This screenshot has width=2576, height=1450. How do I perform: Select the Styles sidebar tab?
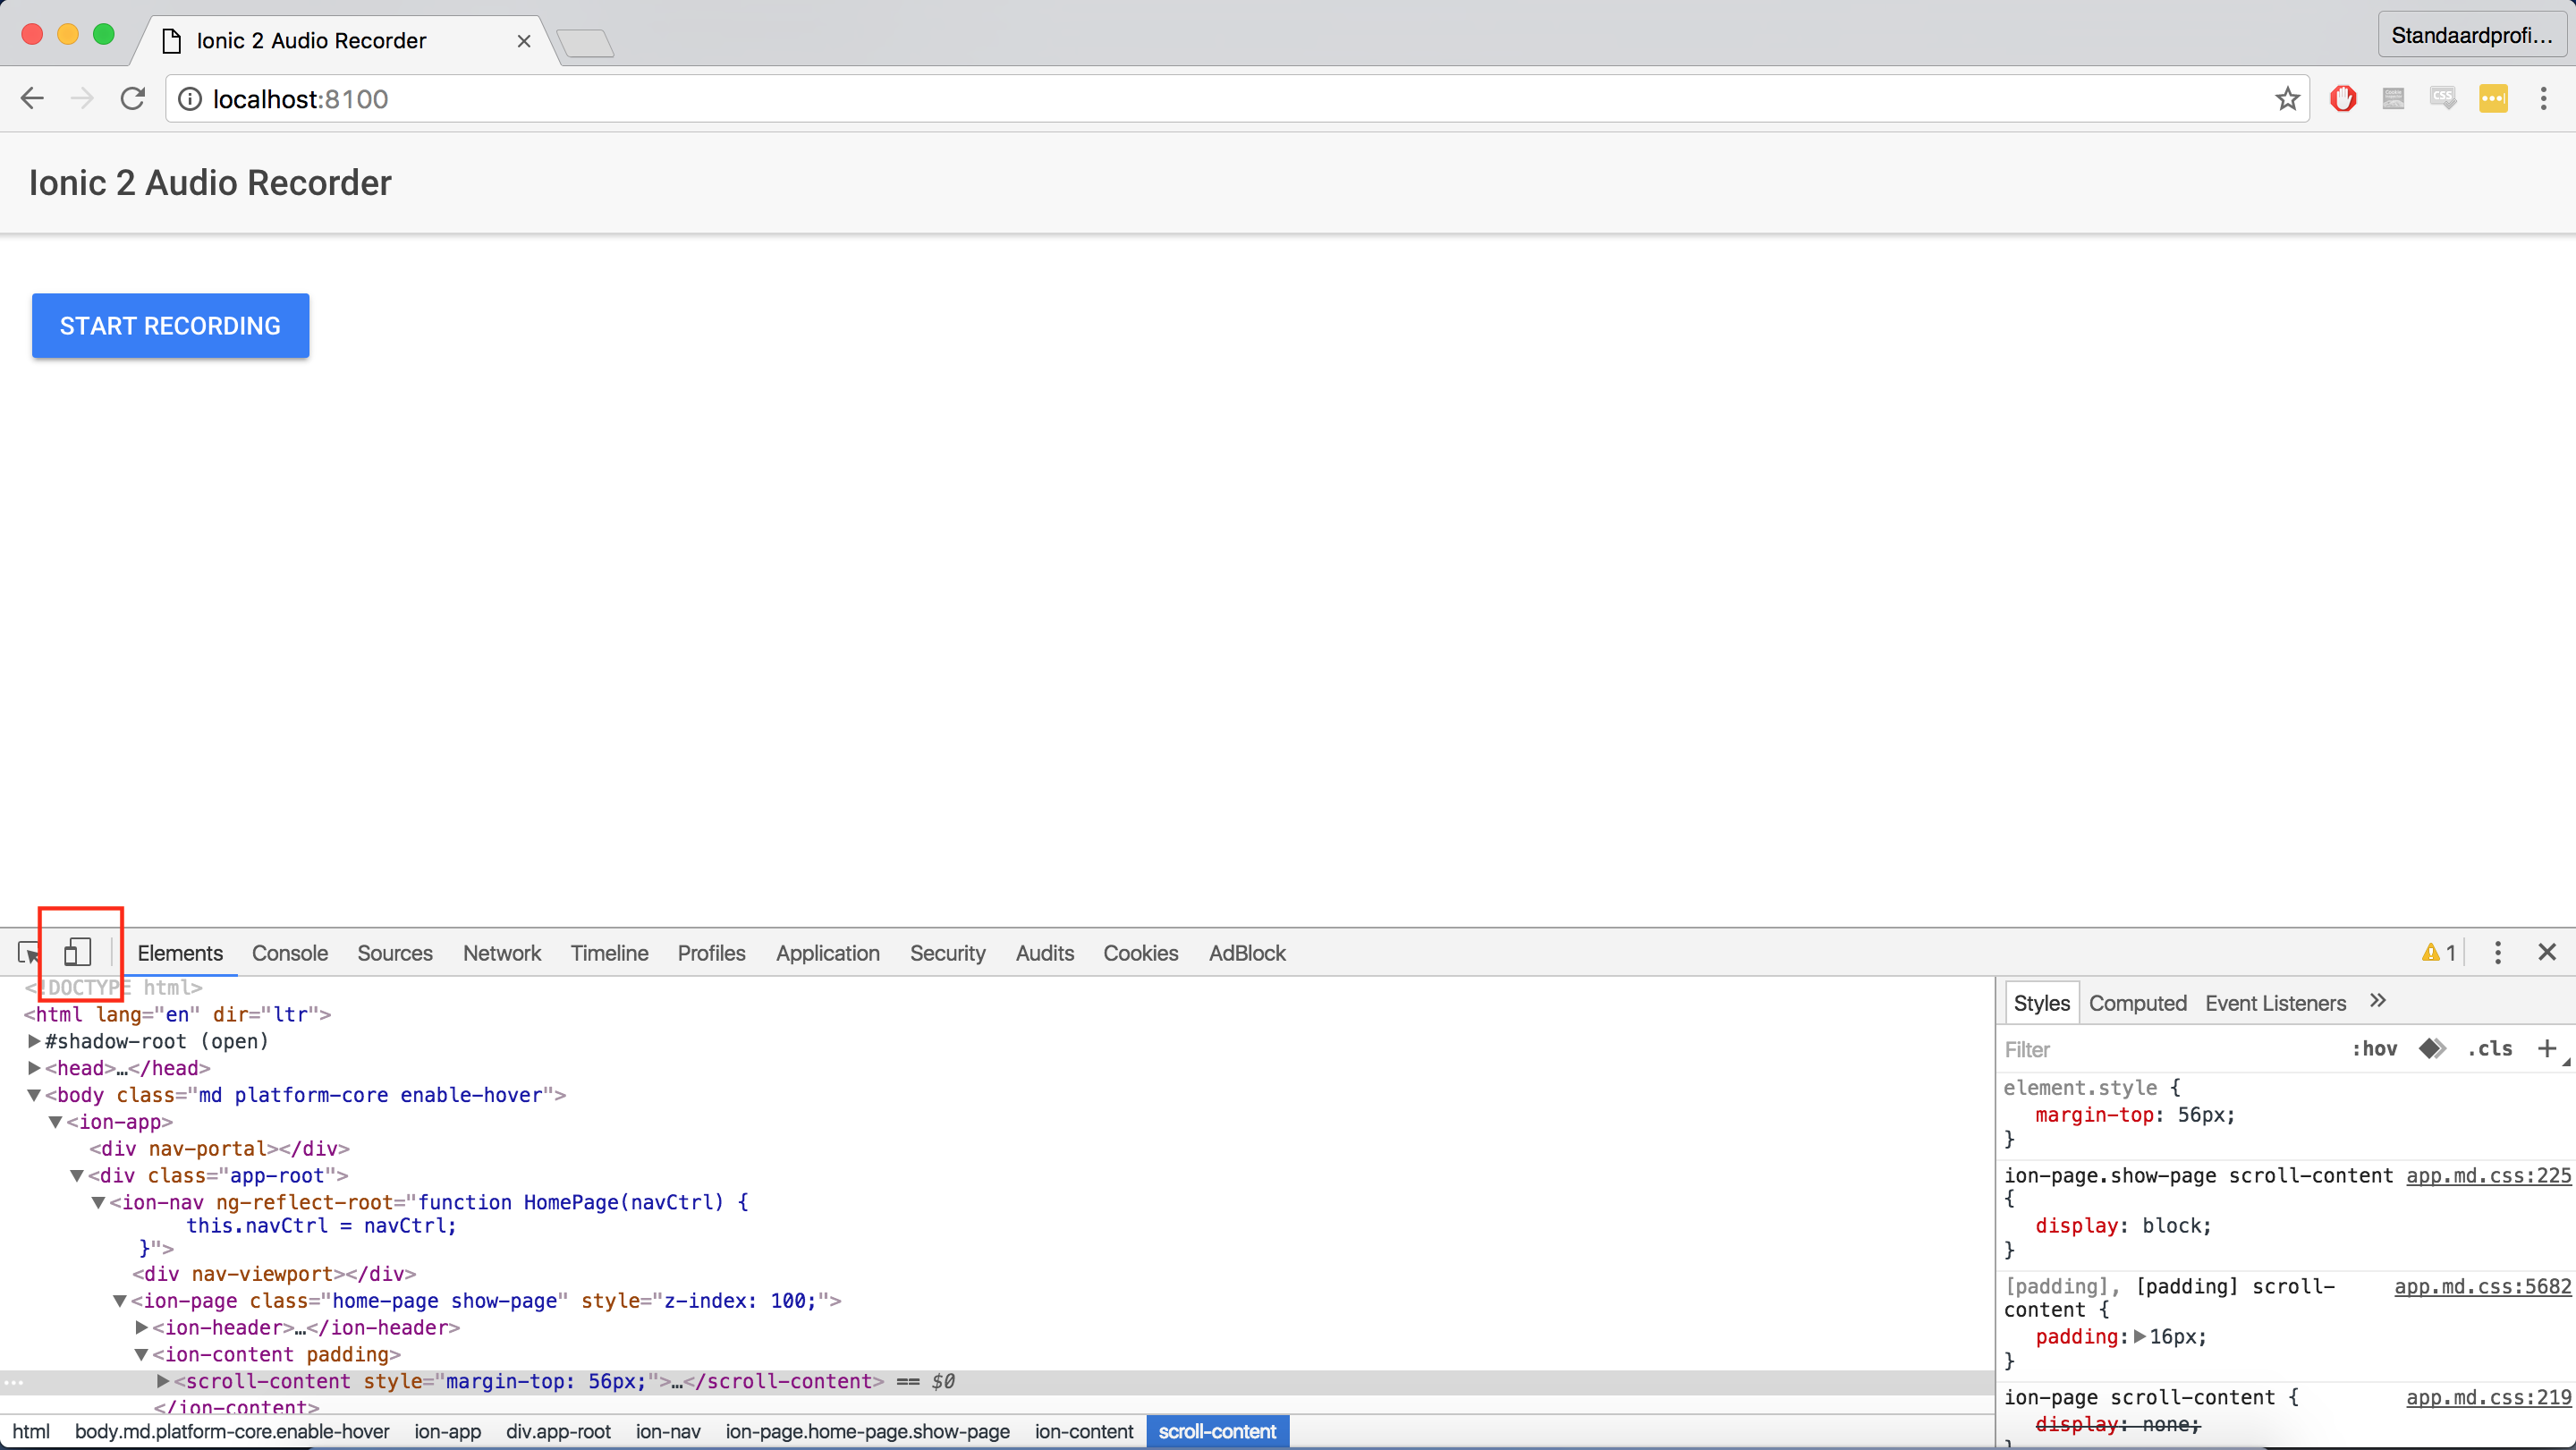(2042, 1003)
